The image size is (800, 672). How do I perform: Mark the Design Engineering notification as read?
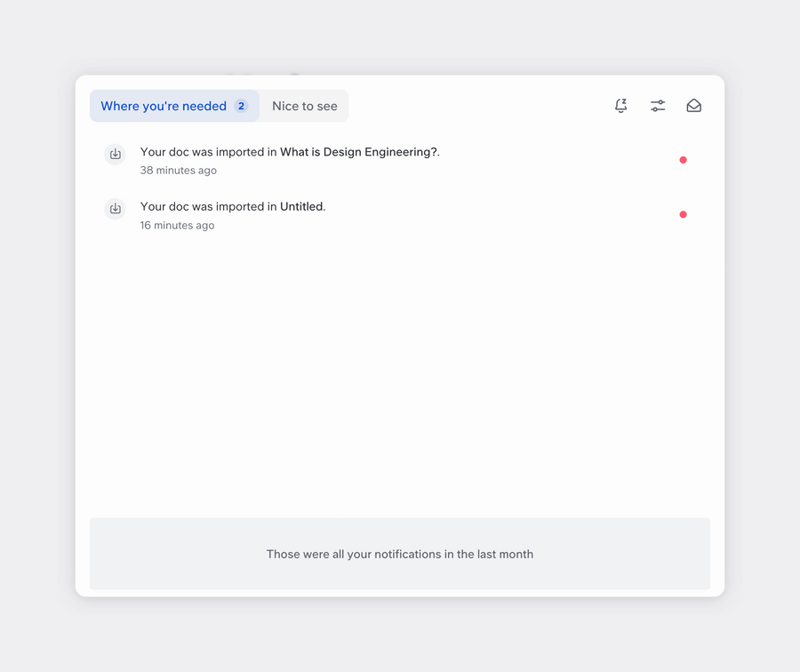coord(682,158)
